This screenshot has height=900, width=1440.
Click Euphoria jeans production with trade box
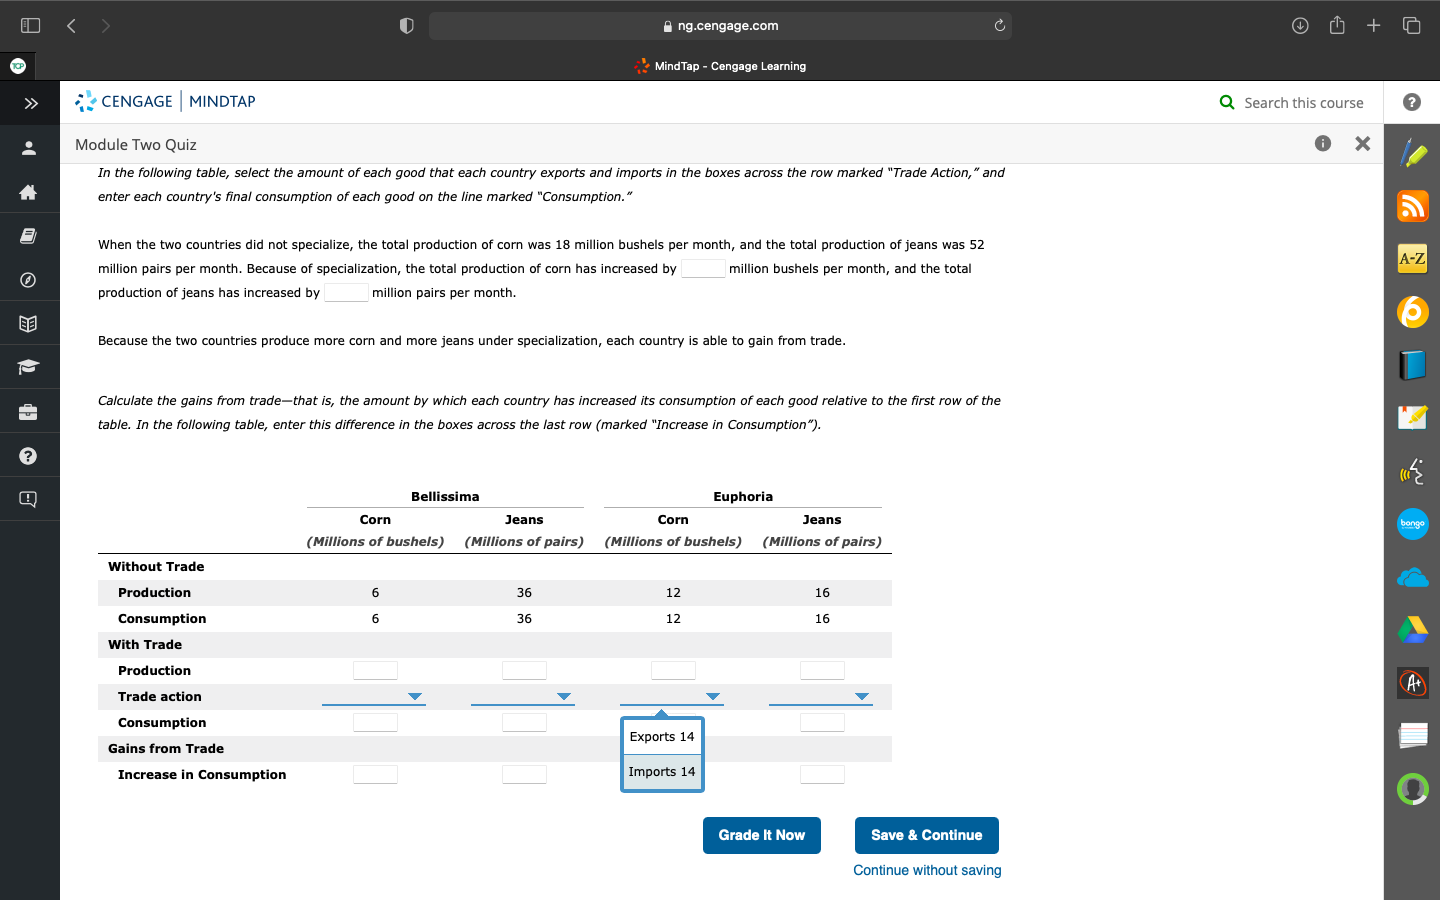click(x=822, y=670)
